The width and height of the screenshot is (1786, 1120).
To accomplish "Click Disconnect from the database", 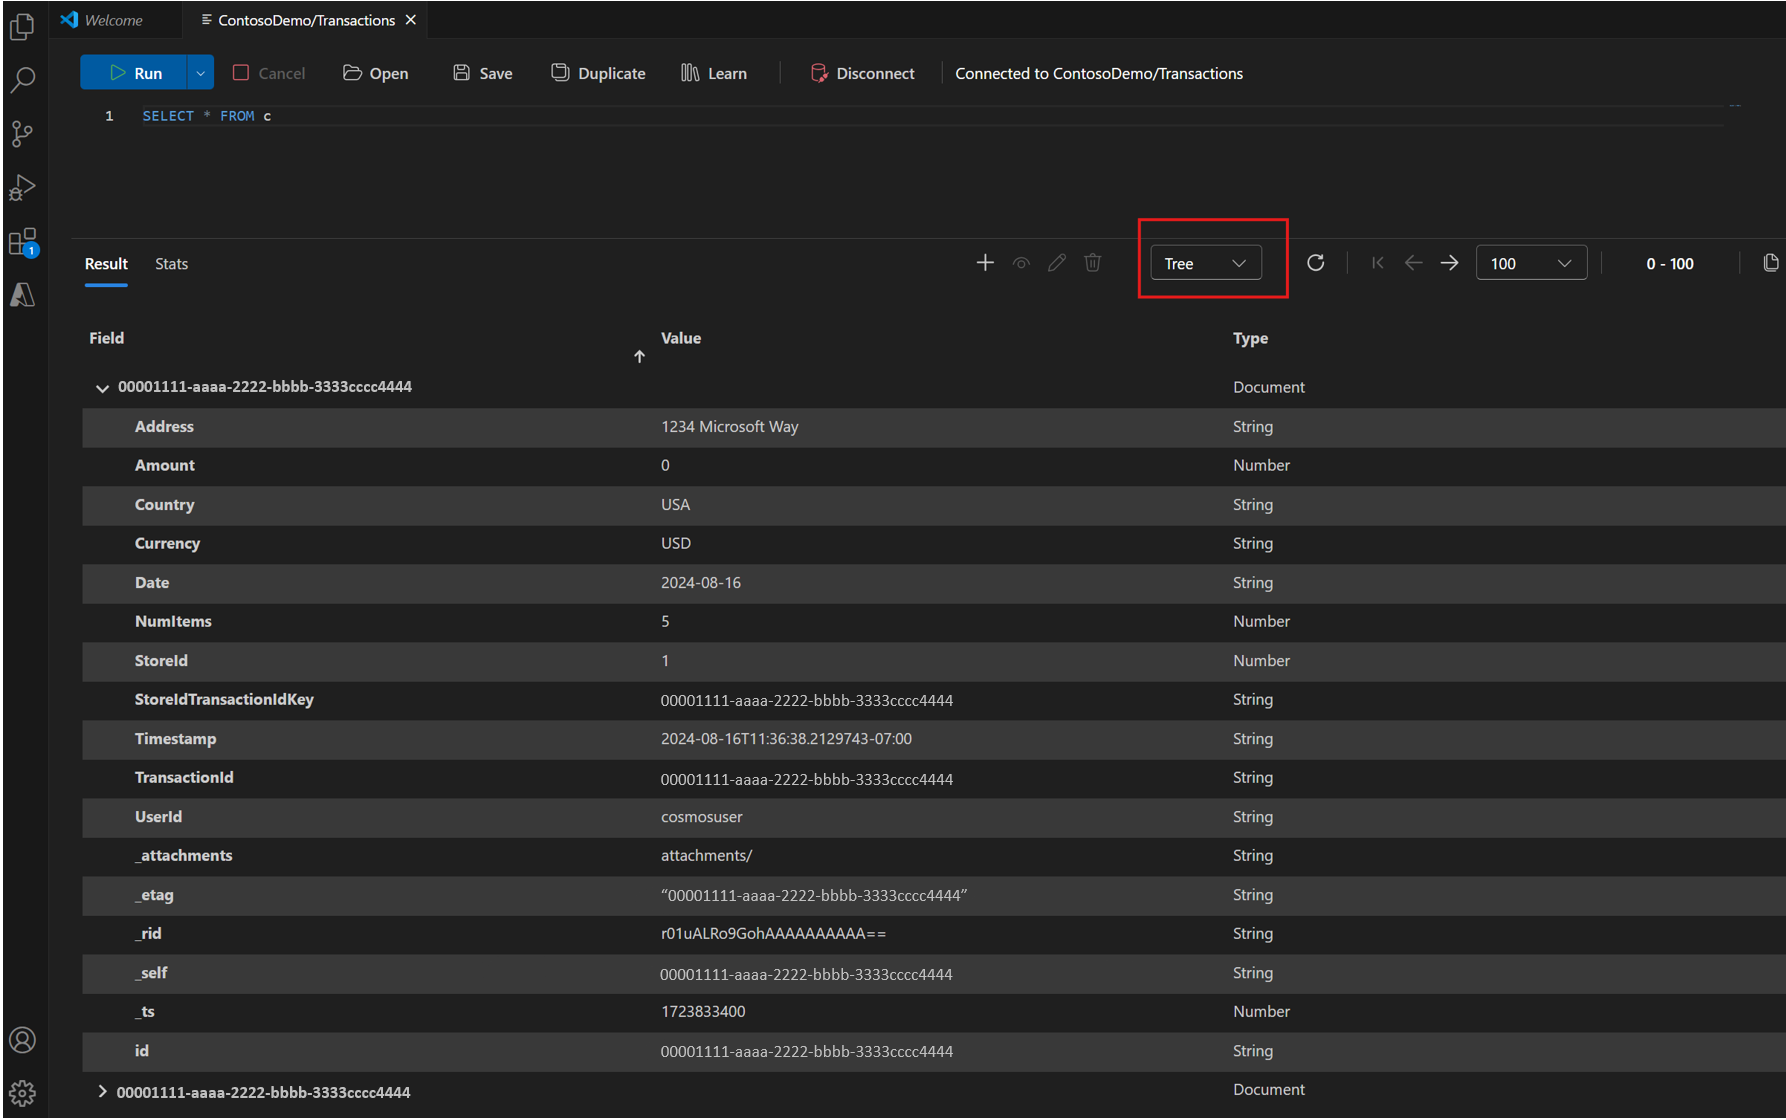I will pos(862,73).
